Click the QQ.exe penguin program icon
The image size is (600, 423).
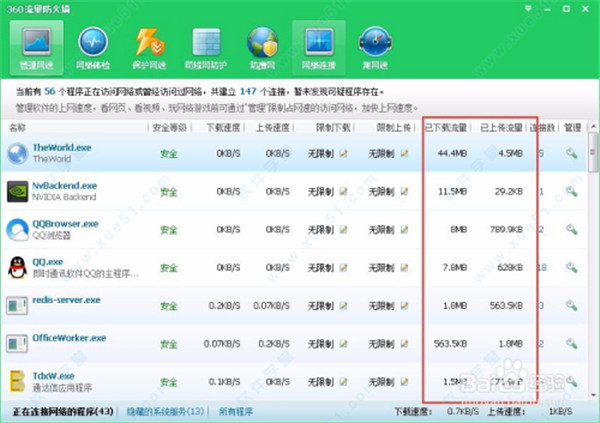coord(18,268)
